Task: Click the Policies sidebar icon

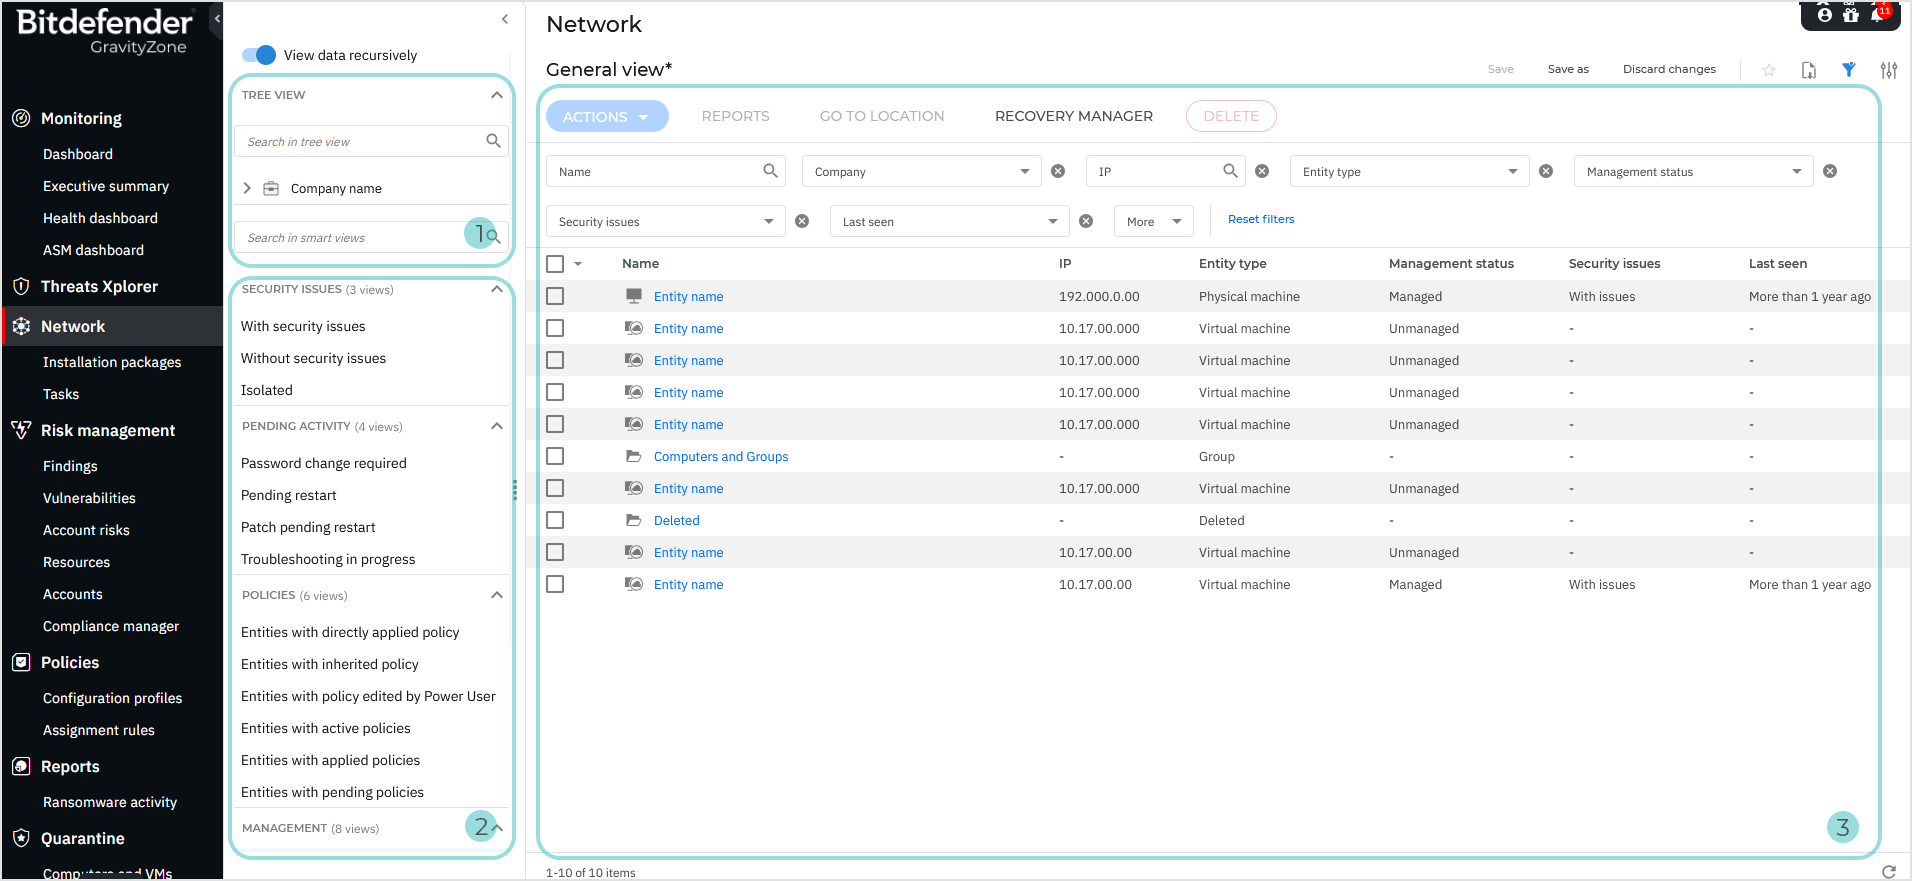Action: click(21, 662)
